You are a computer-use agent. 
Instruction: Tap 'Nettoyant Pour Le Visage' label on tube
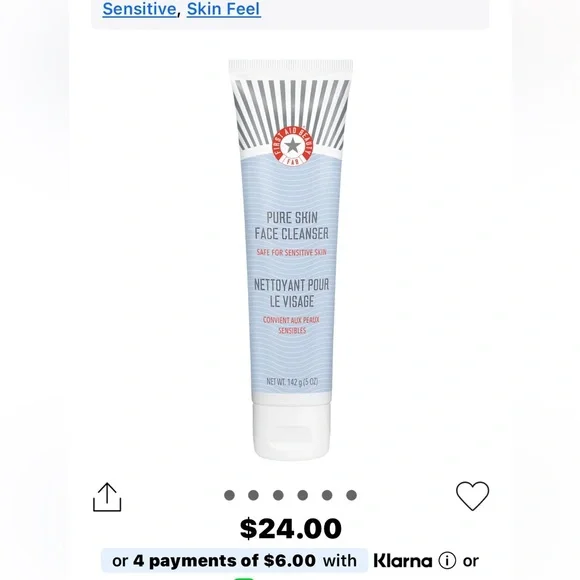pos(291,293)
